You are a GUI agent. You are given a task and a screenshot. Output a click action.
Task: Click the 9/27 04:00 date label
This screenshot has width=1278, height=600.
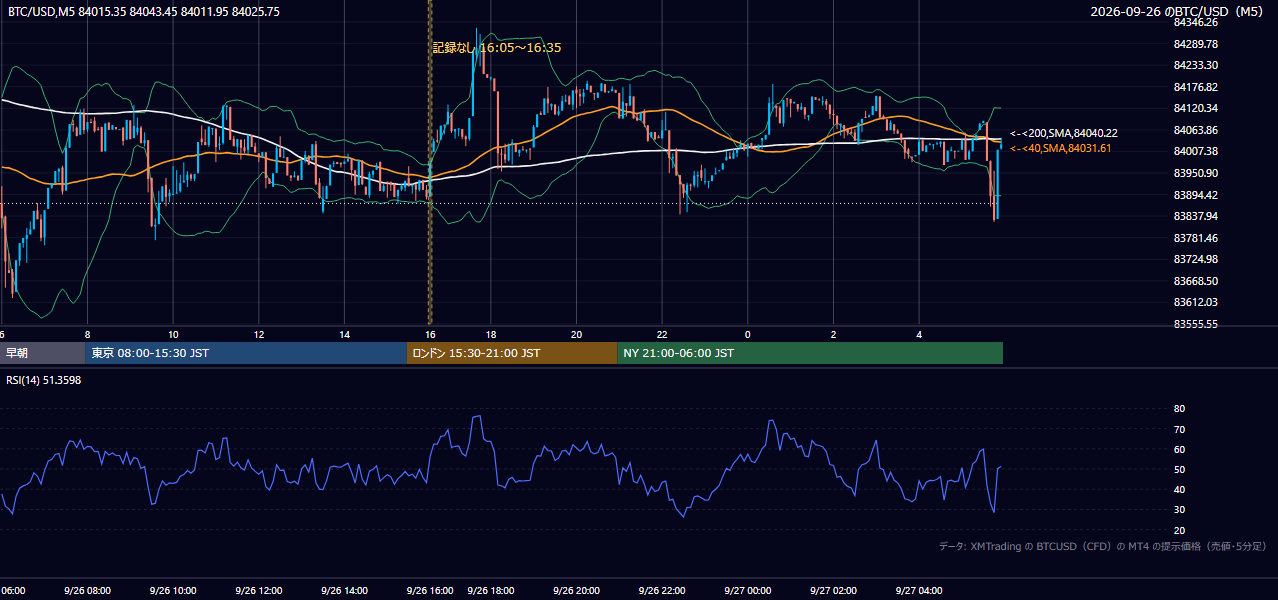click(920, 591)
